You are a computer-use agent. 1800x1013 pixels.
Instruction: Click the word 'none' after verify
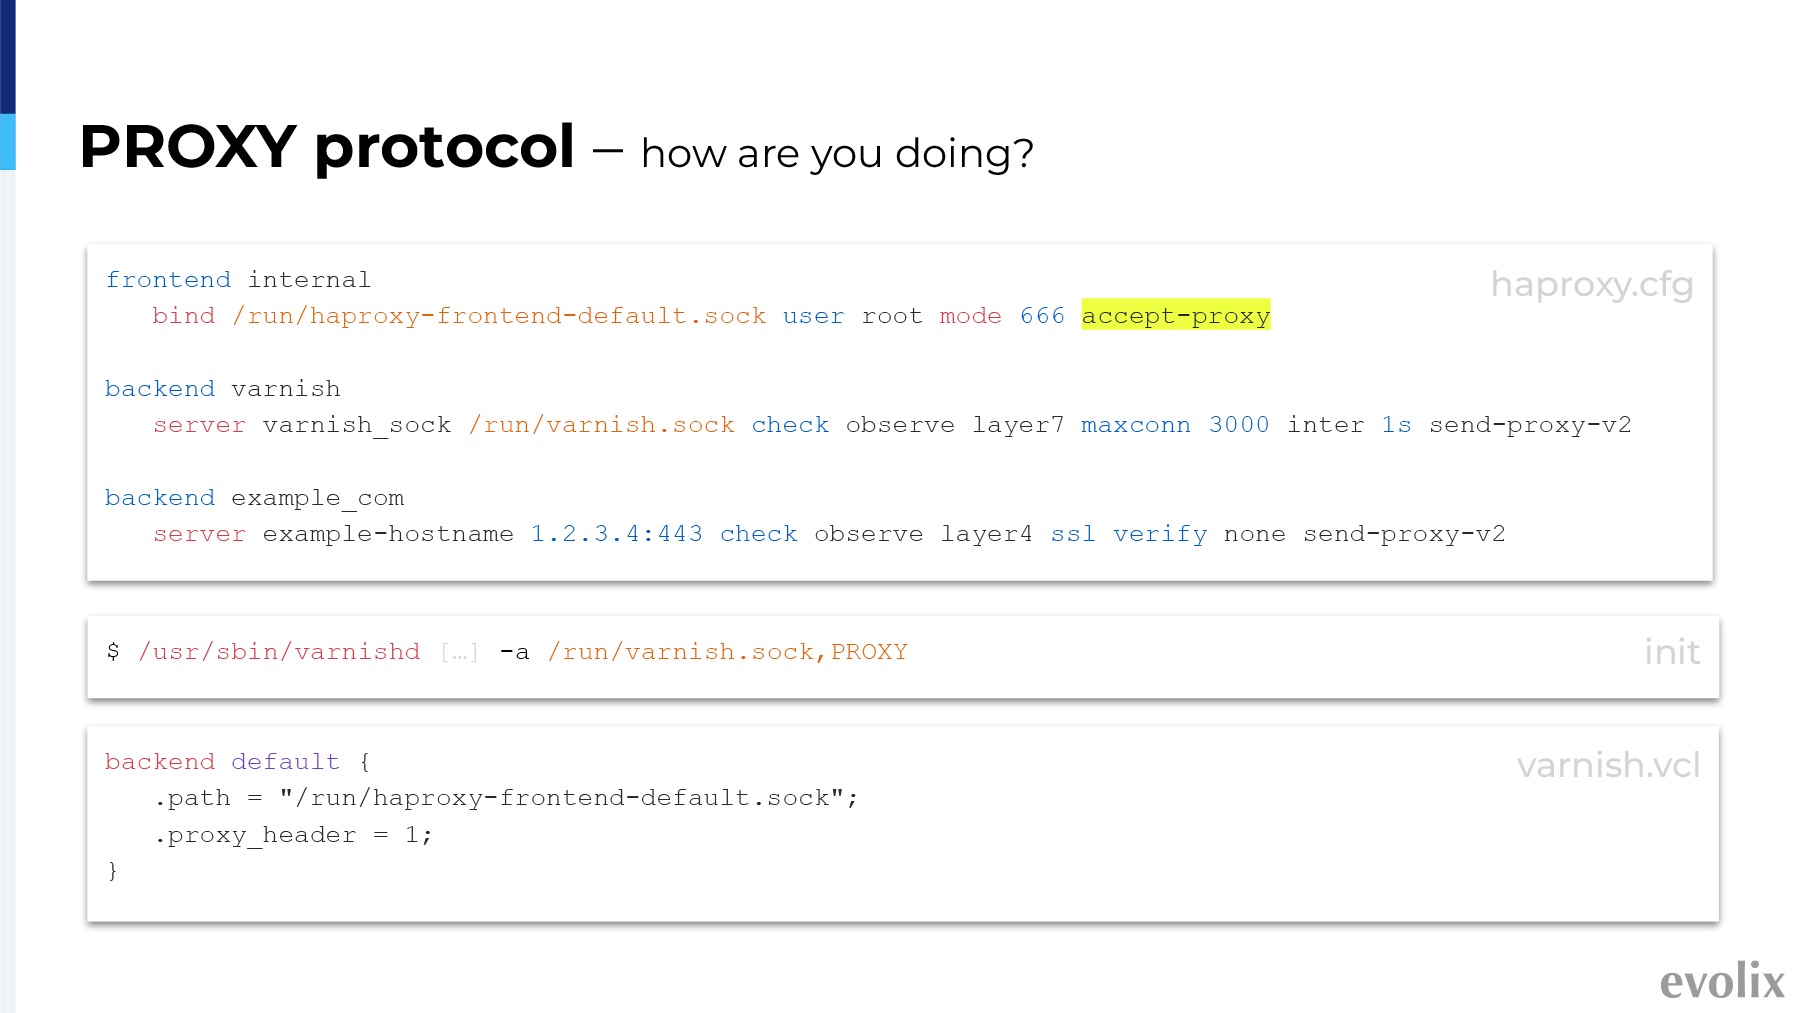point(1255,534)
